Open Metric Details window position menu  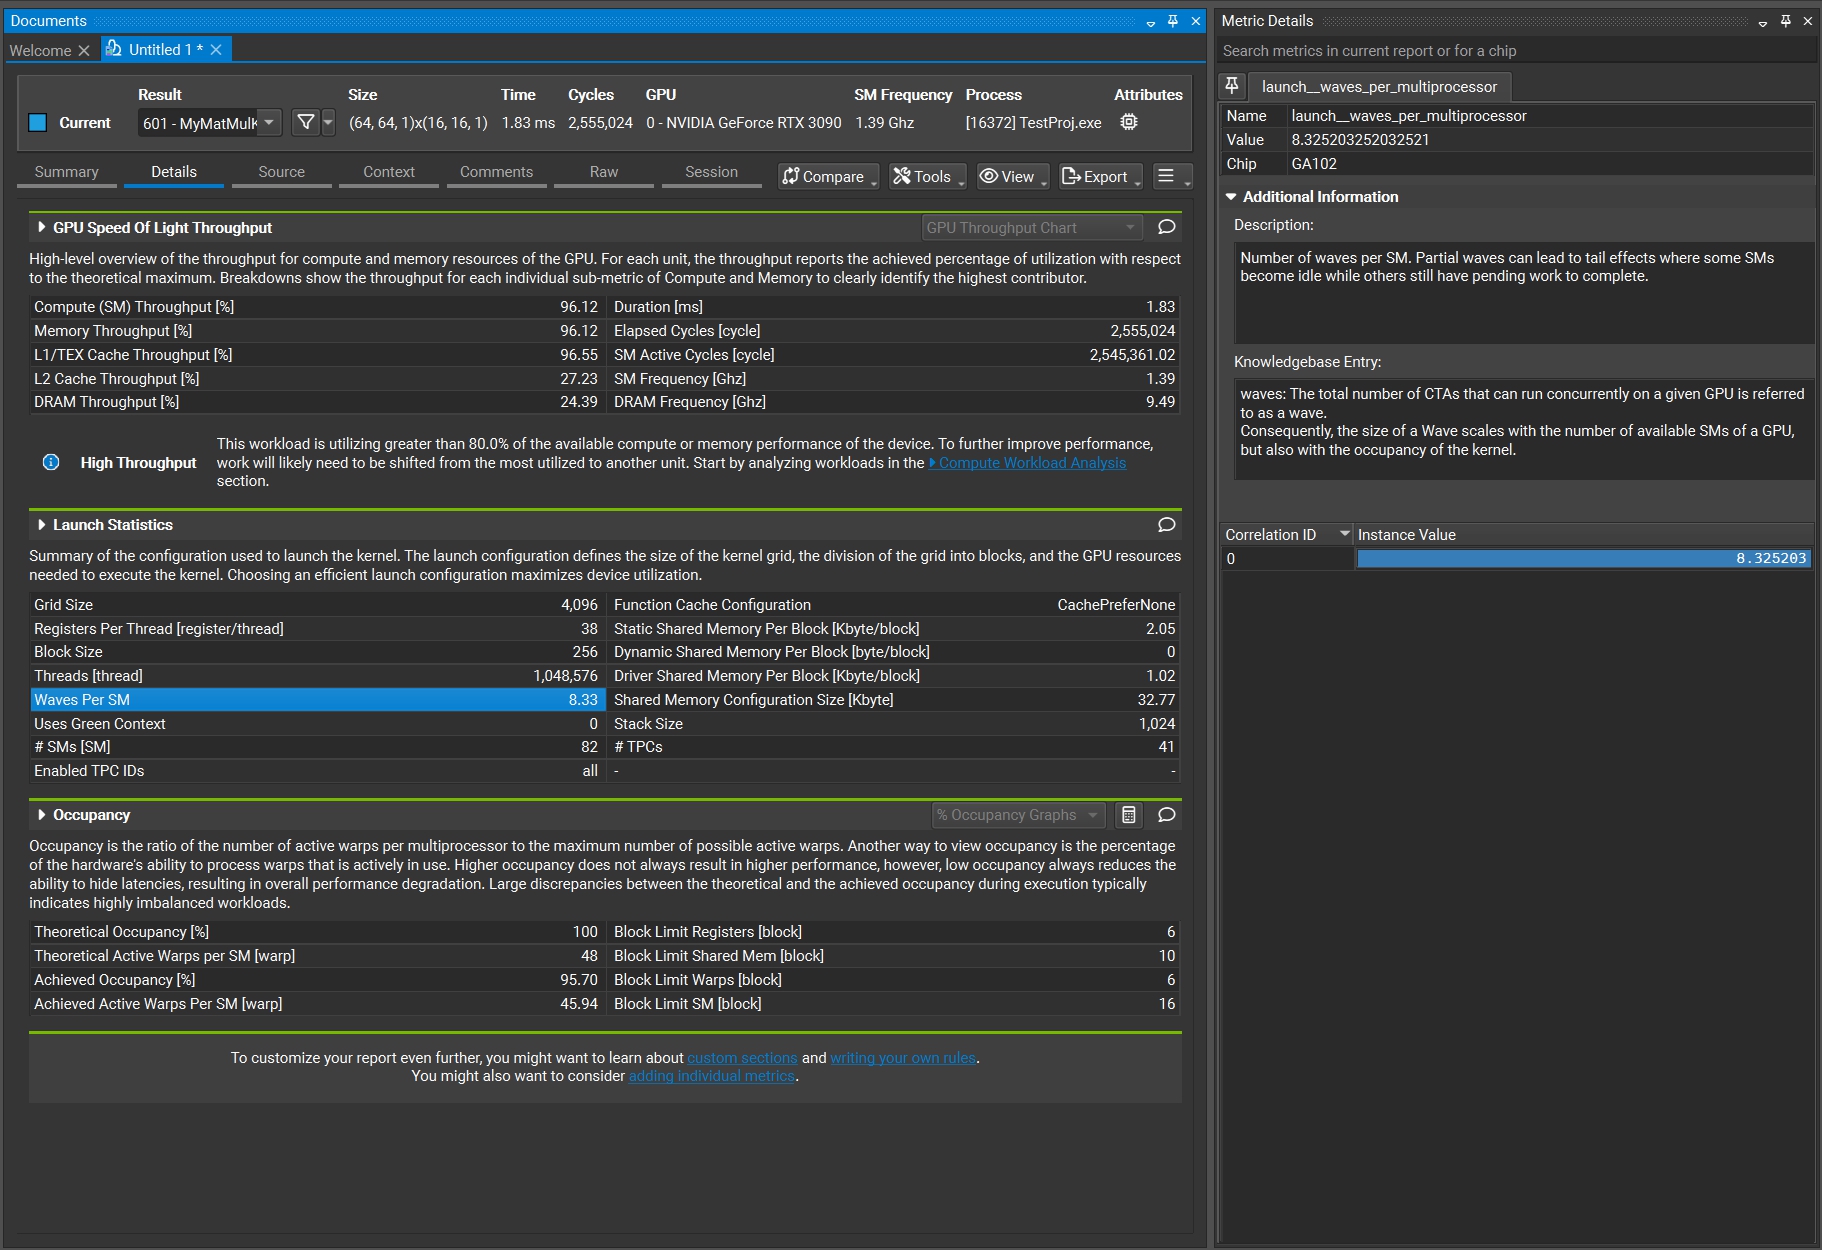tap(1763, 22)
